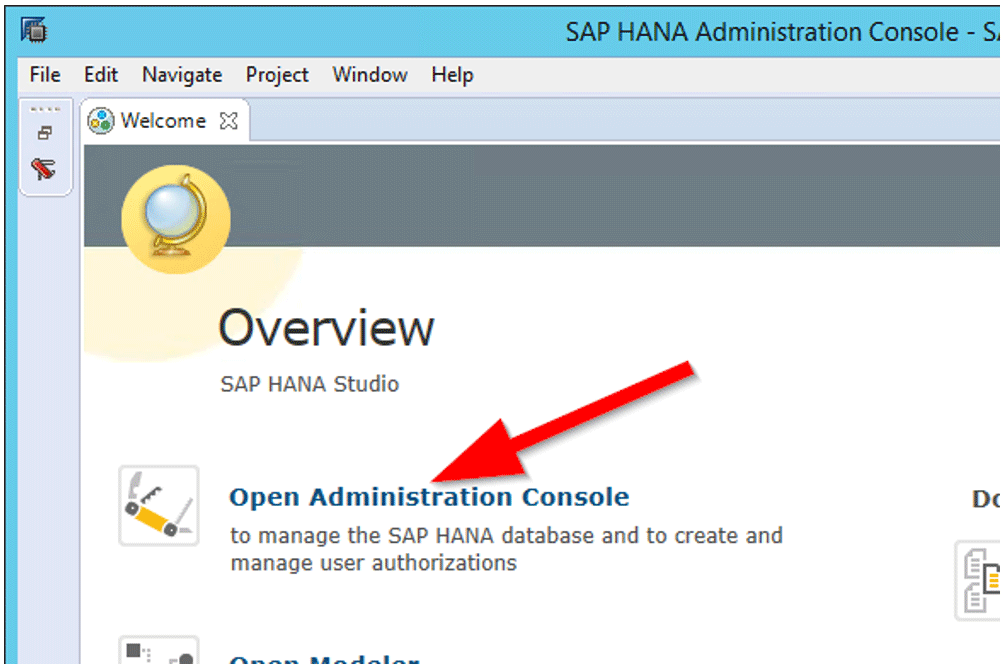Viewport: 1007px width, 670px height.
Task: Click the Open Modeler icon
Action: [159, 650]
